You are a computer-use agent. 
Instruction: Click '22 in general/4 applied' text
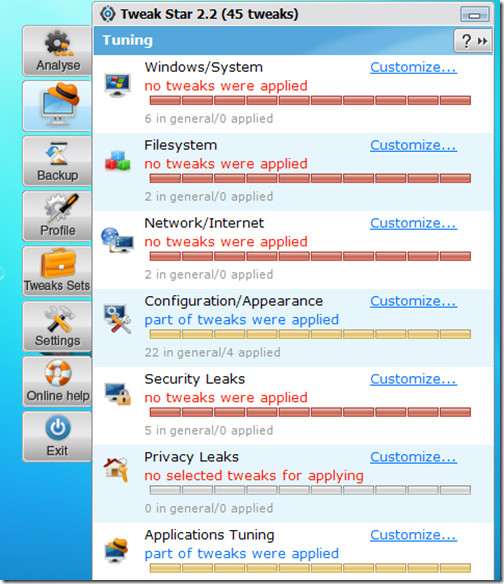pyautogui.click(x=212, y=352)
